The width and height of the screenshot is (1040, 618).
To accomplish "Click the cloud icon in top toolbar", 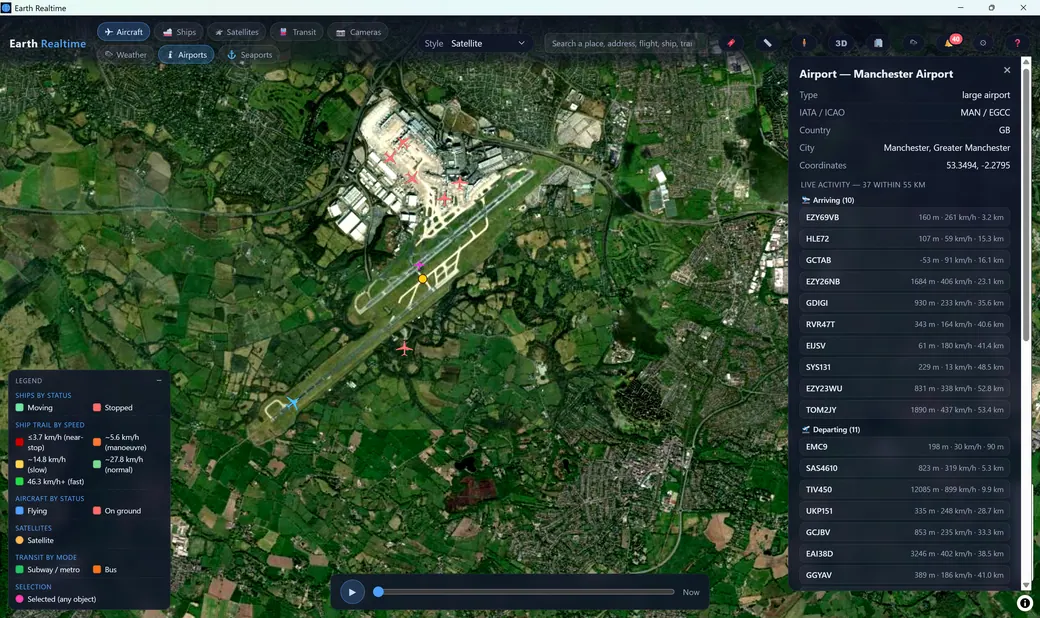I will pyautogui.click(x=913, y=43).
